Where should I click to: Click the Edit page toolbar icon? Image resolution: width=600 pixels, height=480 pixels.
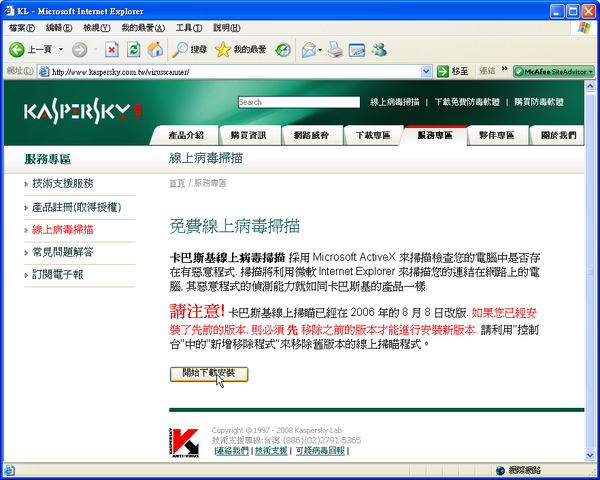click(x=357, y=50)
